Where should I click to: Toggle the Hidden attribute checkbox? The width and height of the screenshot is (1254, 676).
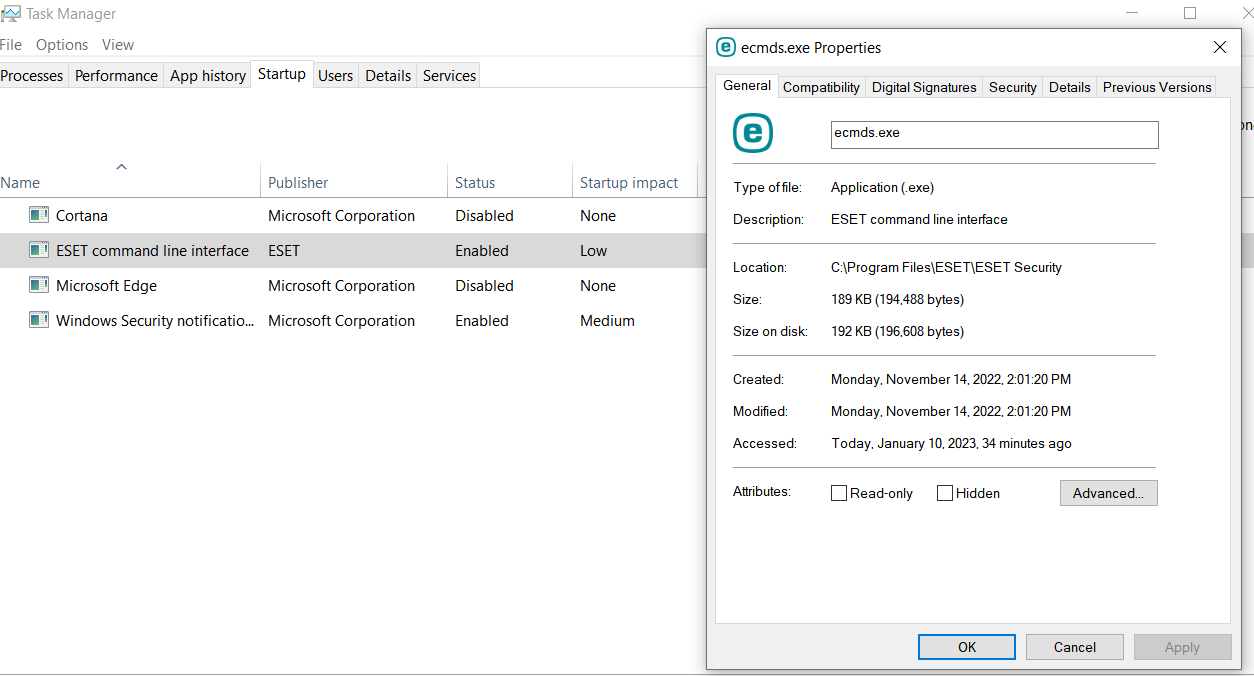click(x=944, y=493)
